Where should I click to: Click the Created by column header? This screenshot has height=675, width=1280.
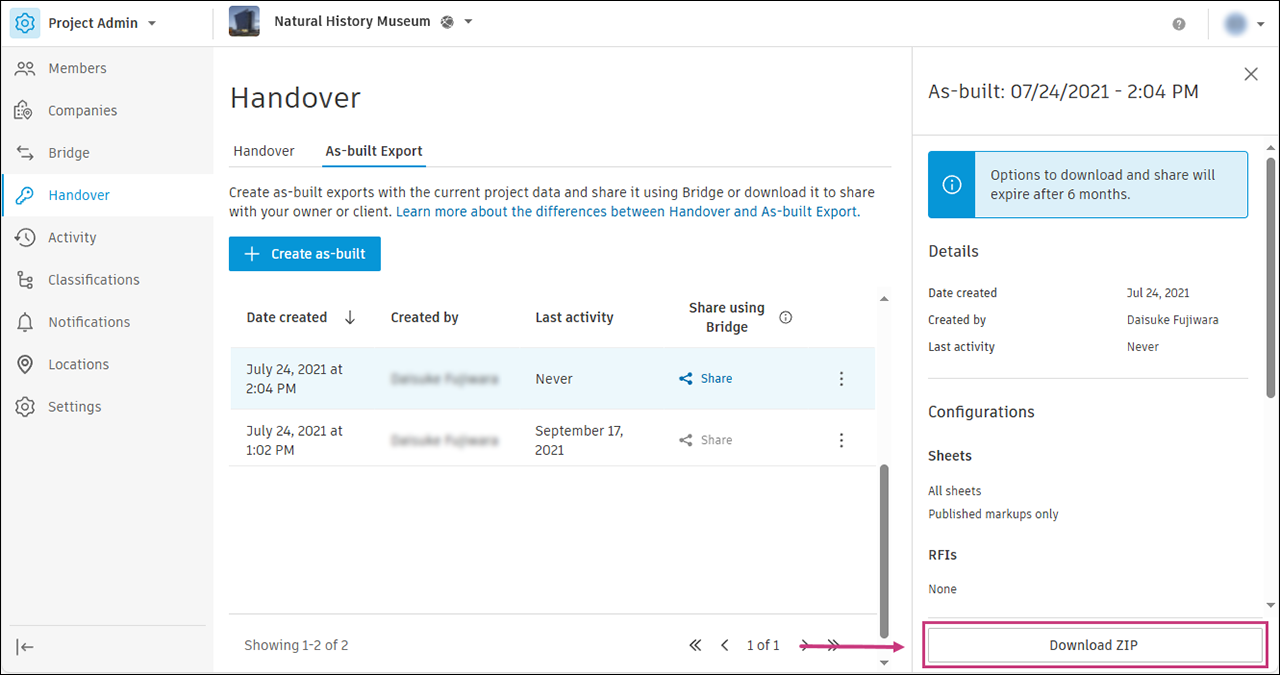pos(425,317)
